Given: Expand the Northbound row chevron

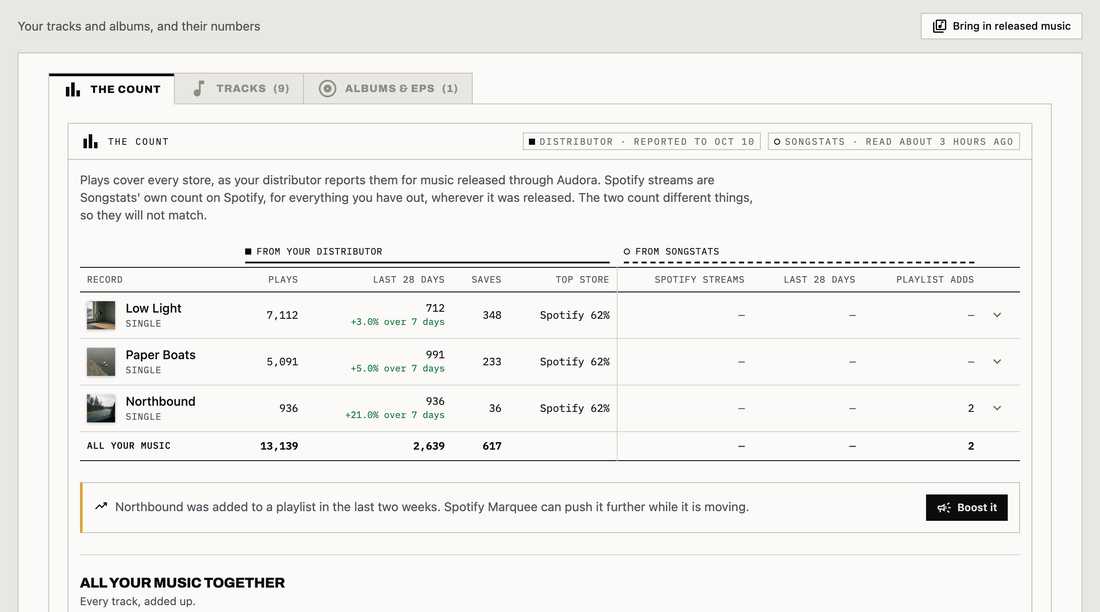Looking at the screenshot, I should [997, 408].
